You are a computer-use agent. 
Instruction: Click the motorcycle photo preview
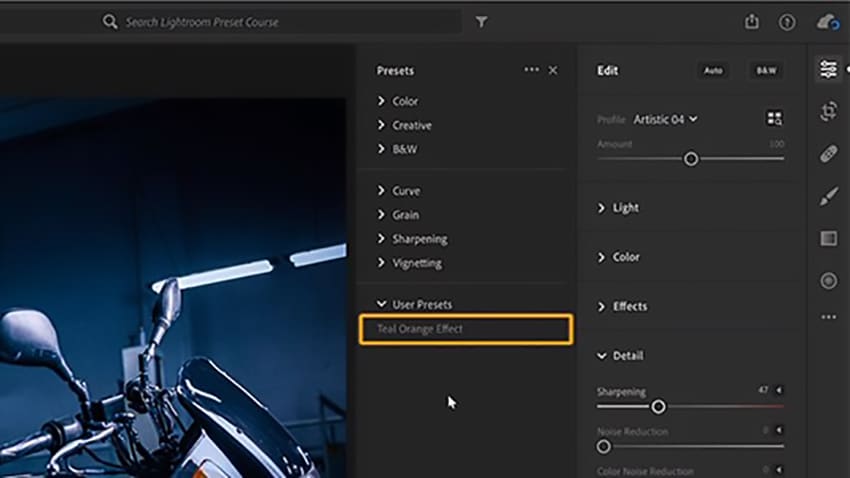173,287
